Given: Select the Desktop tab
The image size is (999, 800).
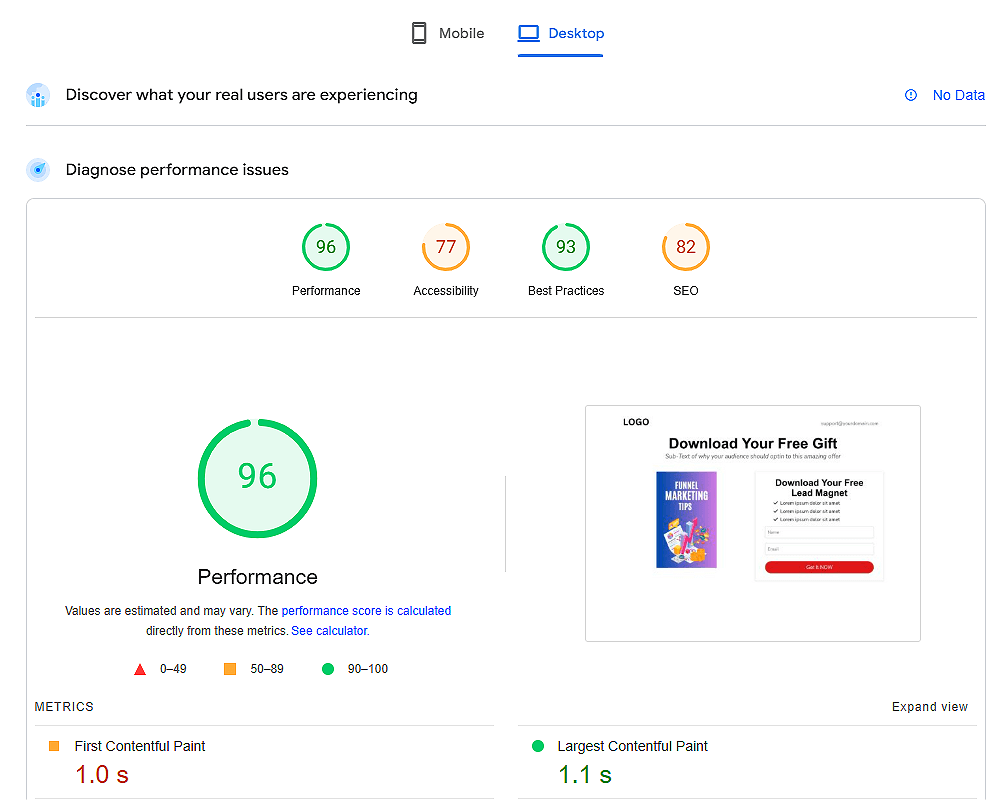Looking at the screenshot, I should [x=561, y=33].
